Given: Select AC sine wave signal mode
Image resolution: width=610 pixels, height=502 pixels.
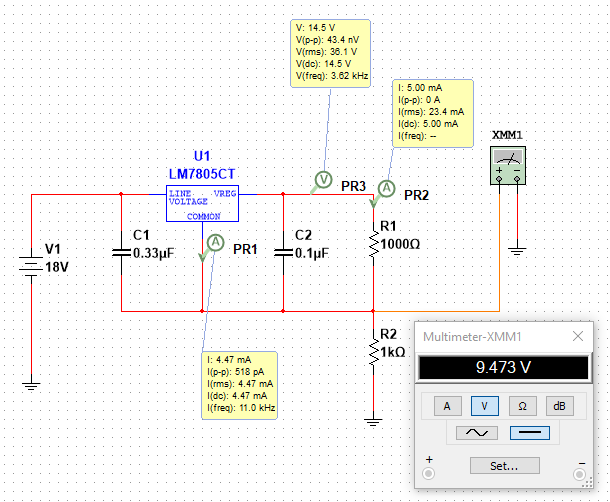Looking at the screenshot, I should click(475, 433).
